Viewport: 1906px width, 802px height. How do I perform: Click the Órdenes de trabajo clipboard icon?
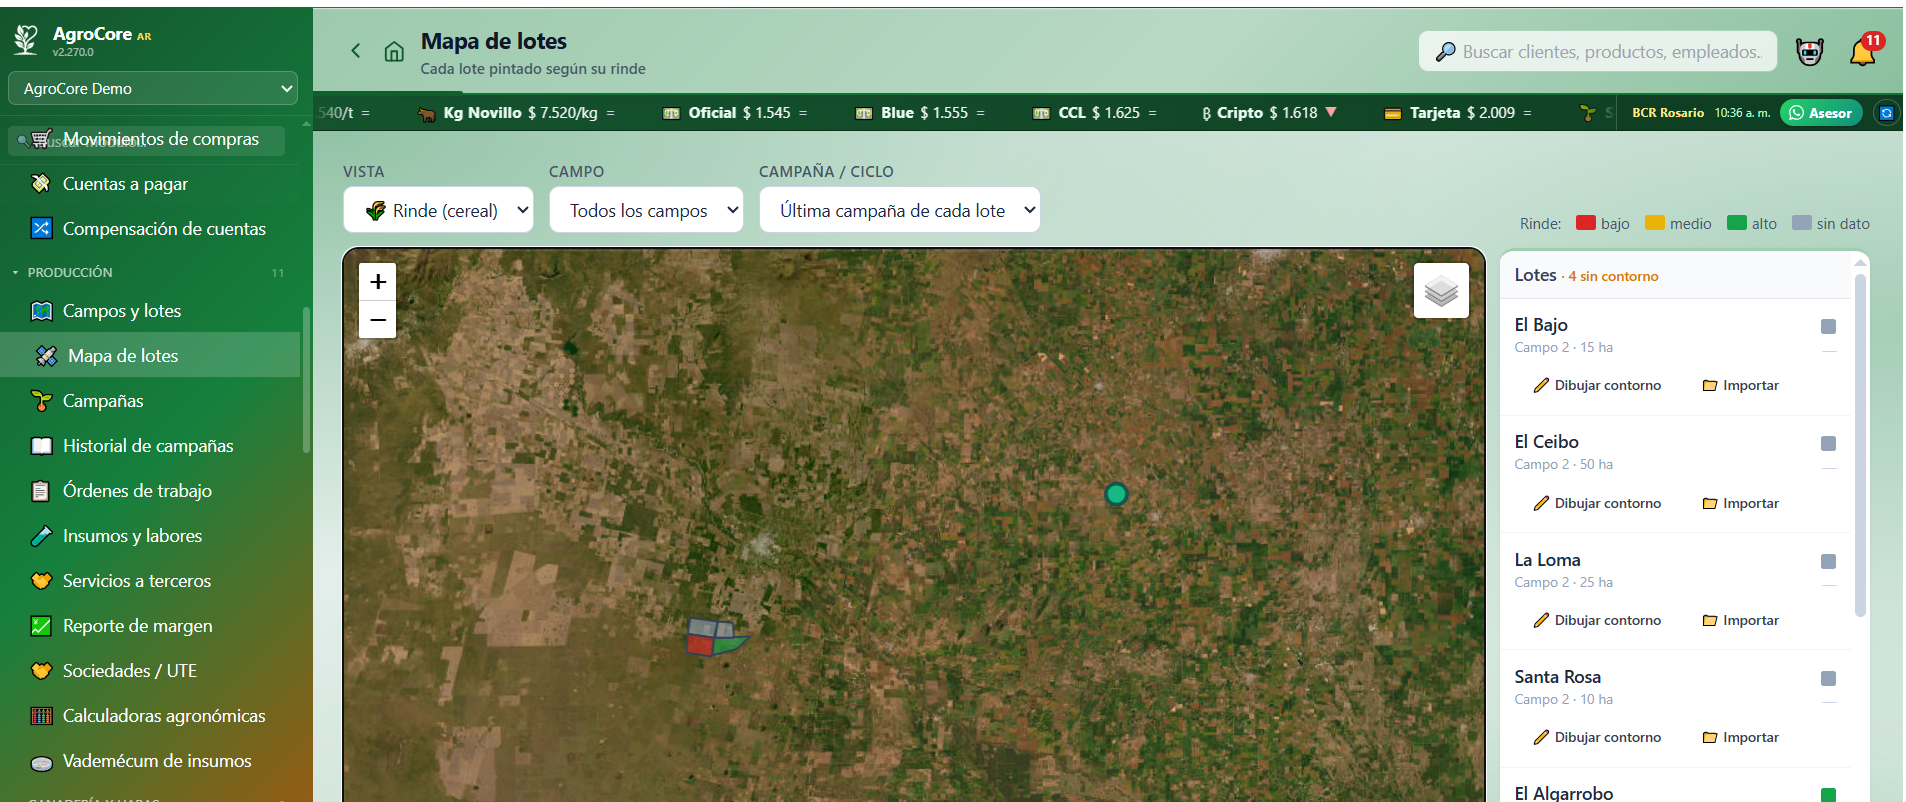click(x=41, y=491)
